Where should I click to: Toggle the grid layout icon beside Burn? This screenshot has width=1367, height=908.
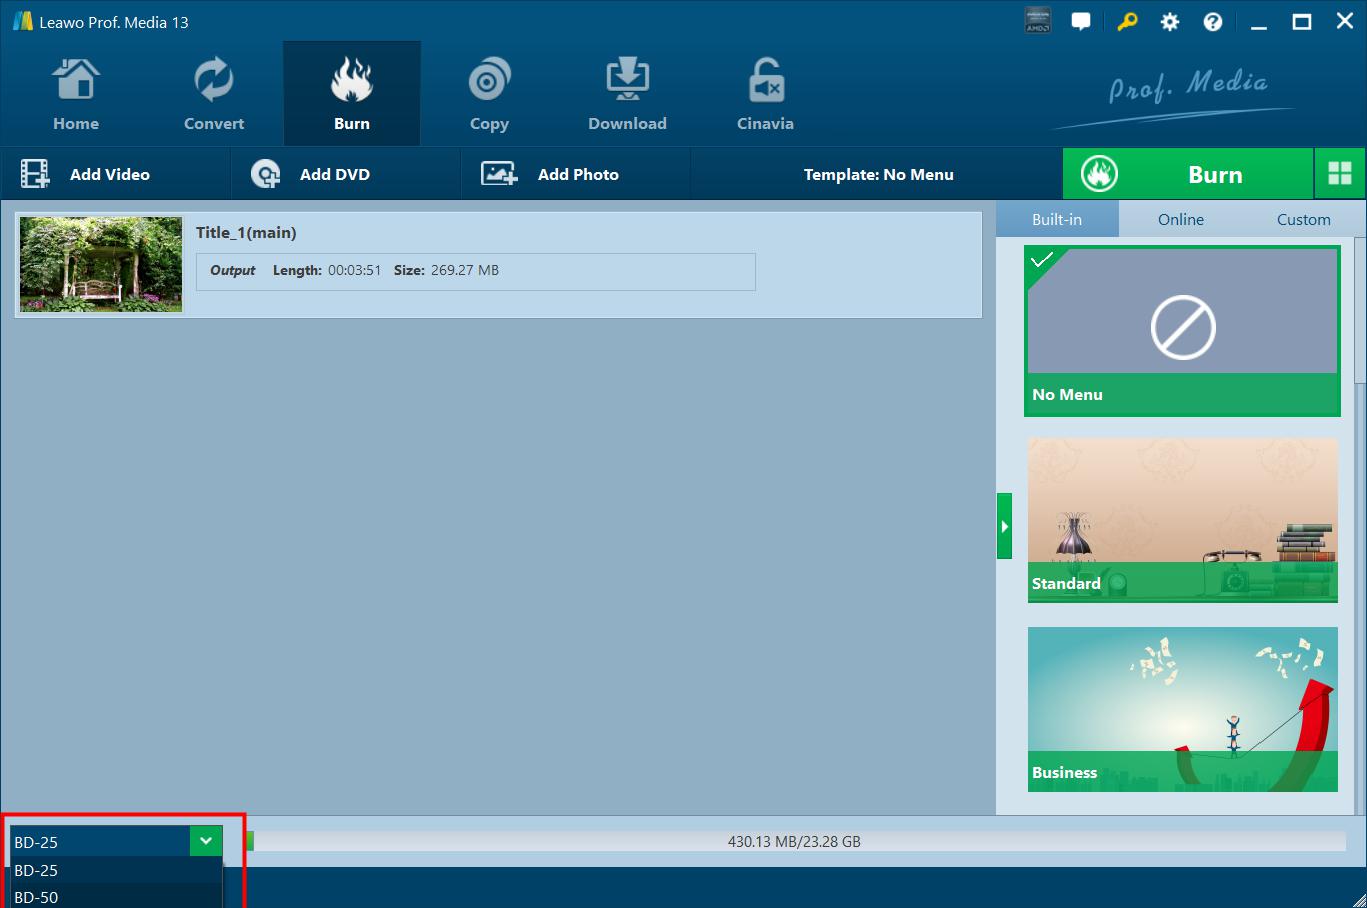click(1340, 174)
